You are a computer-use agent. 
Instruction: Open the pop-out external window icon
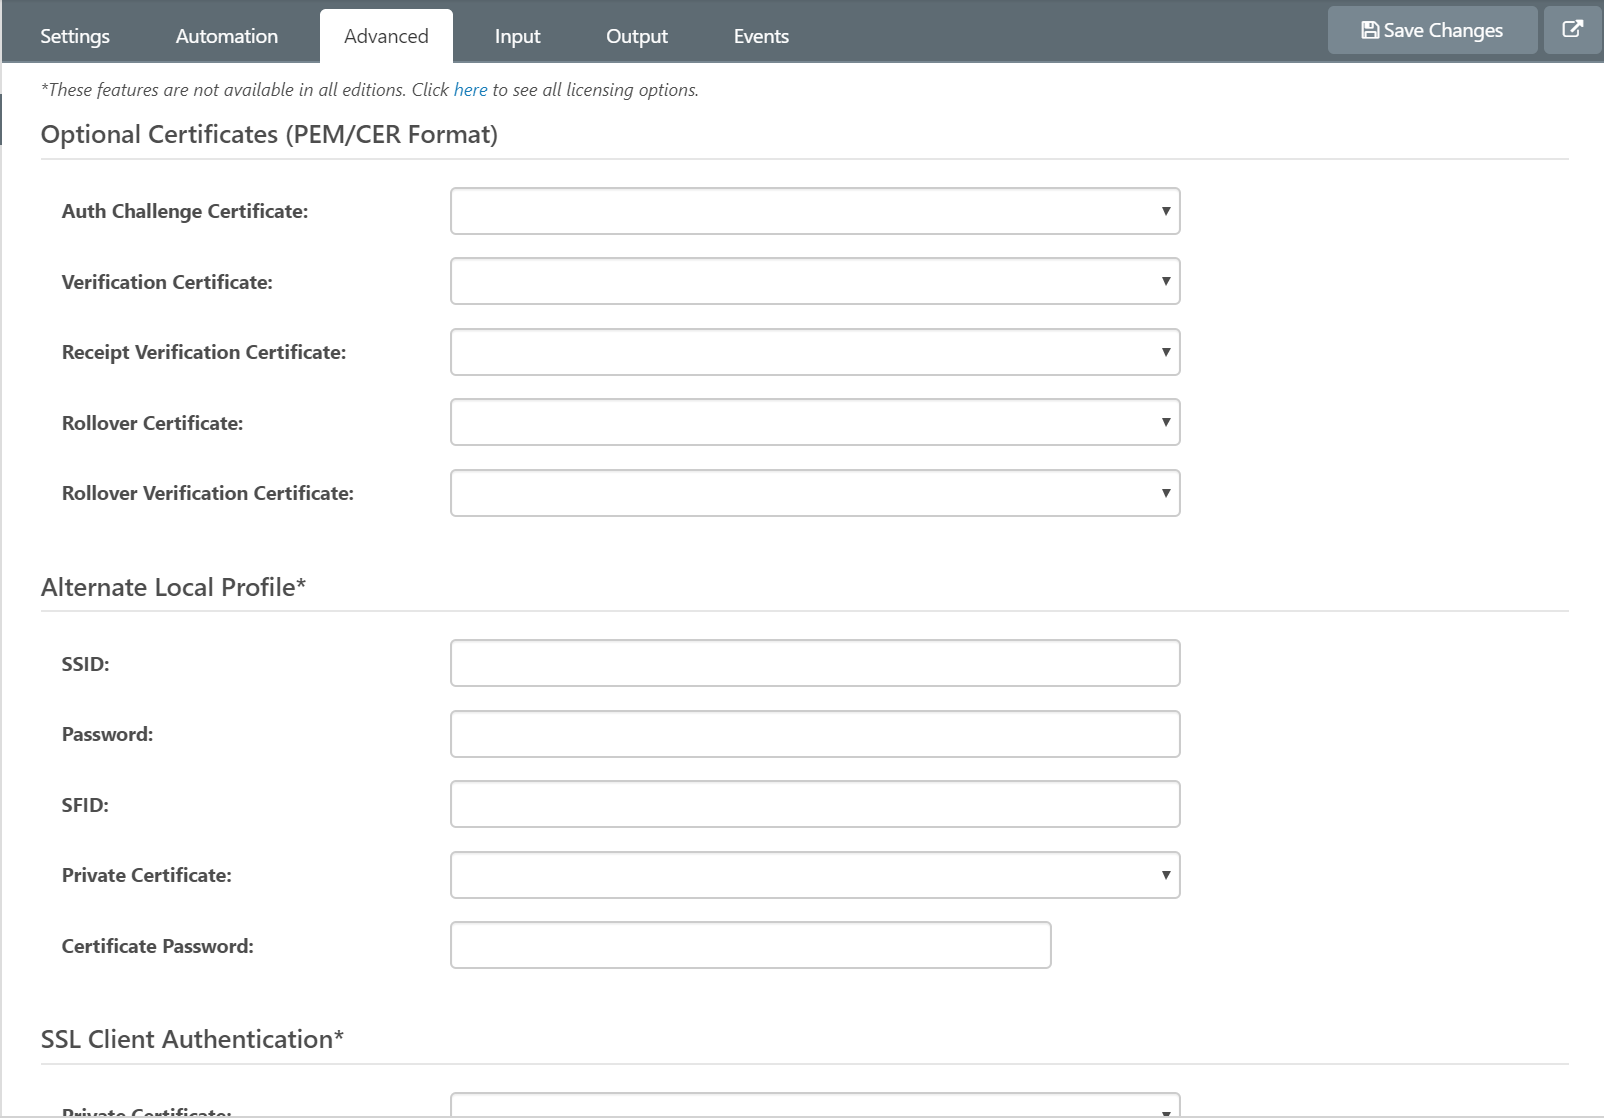point(1573,30)
